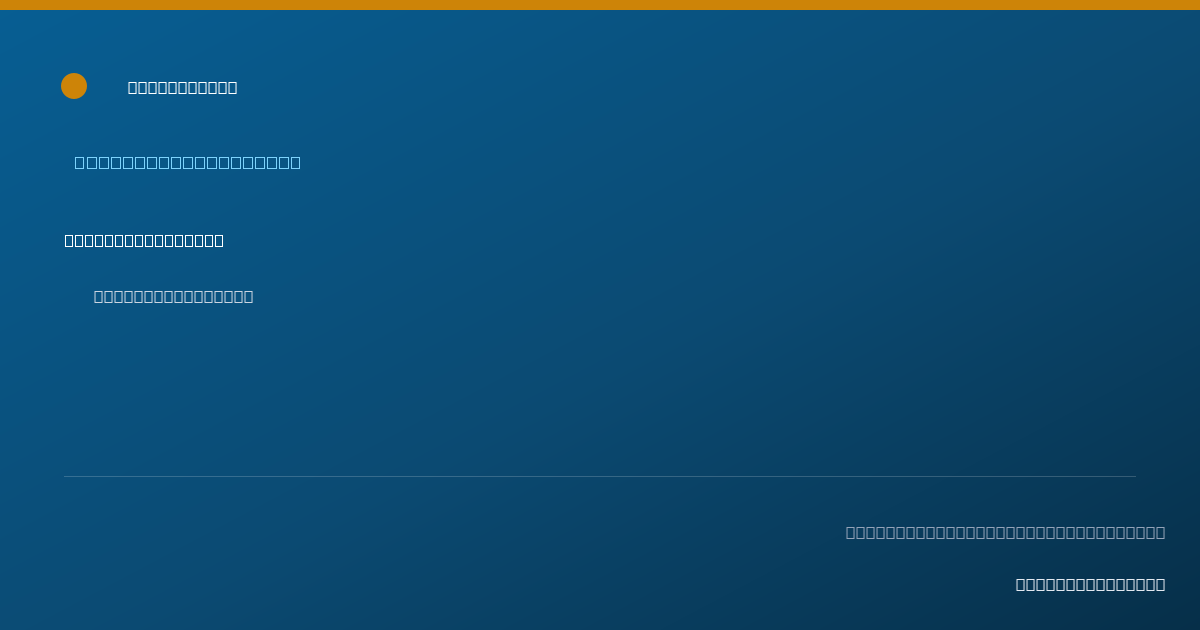Select the indented gray subtitle line

[x=174, y=296]
